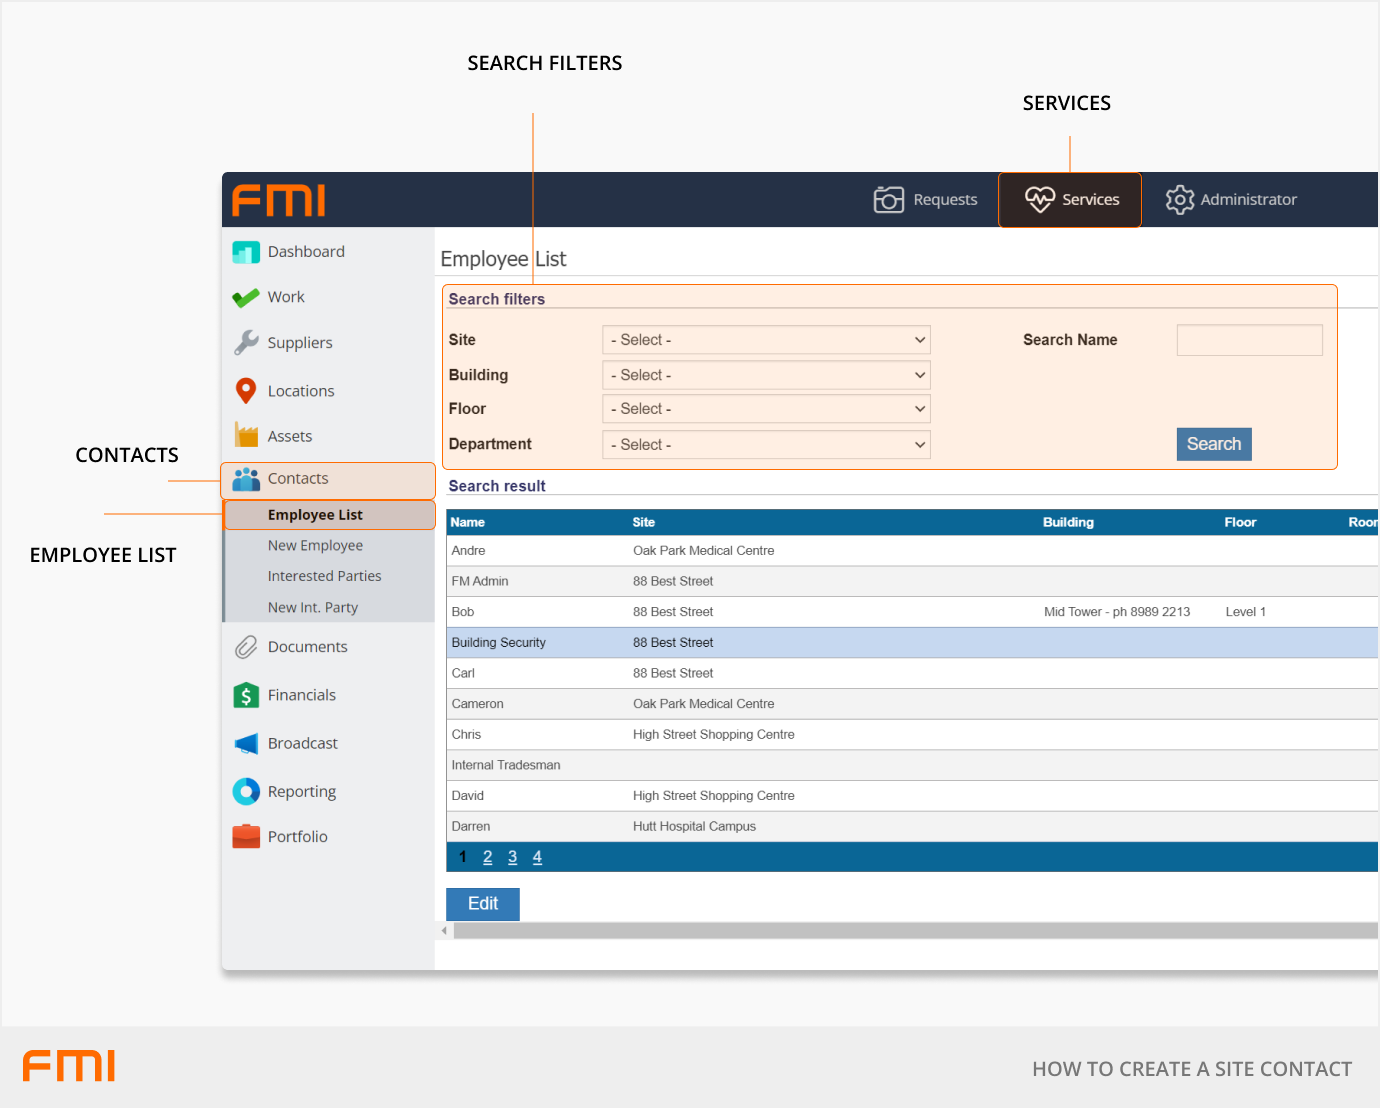Image resolution: width=1380 pixels, height=1108 pixels.
Task: Open the Reporting chart icon
Action: 246,792
